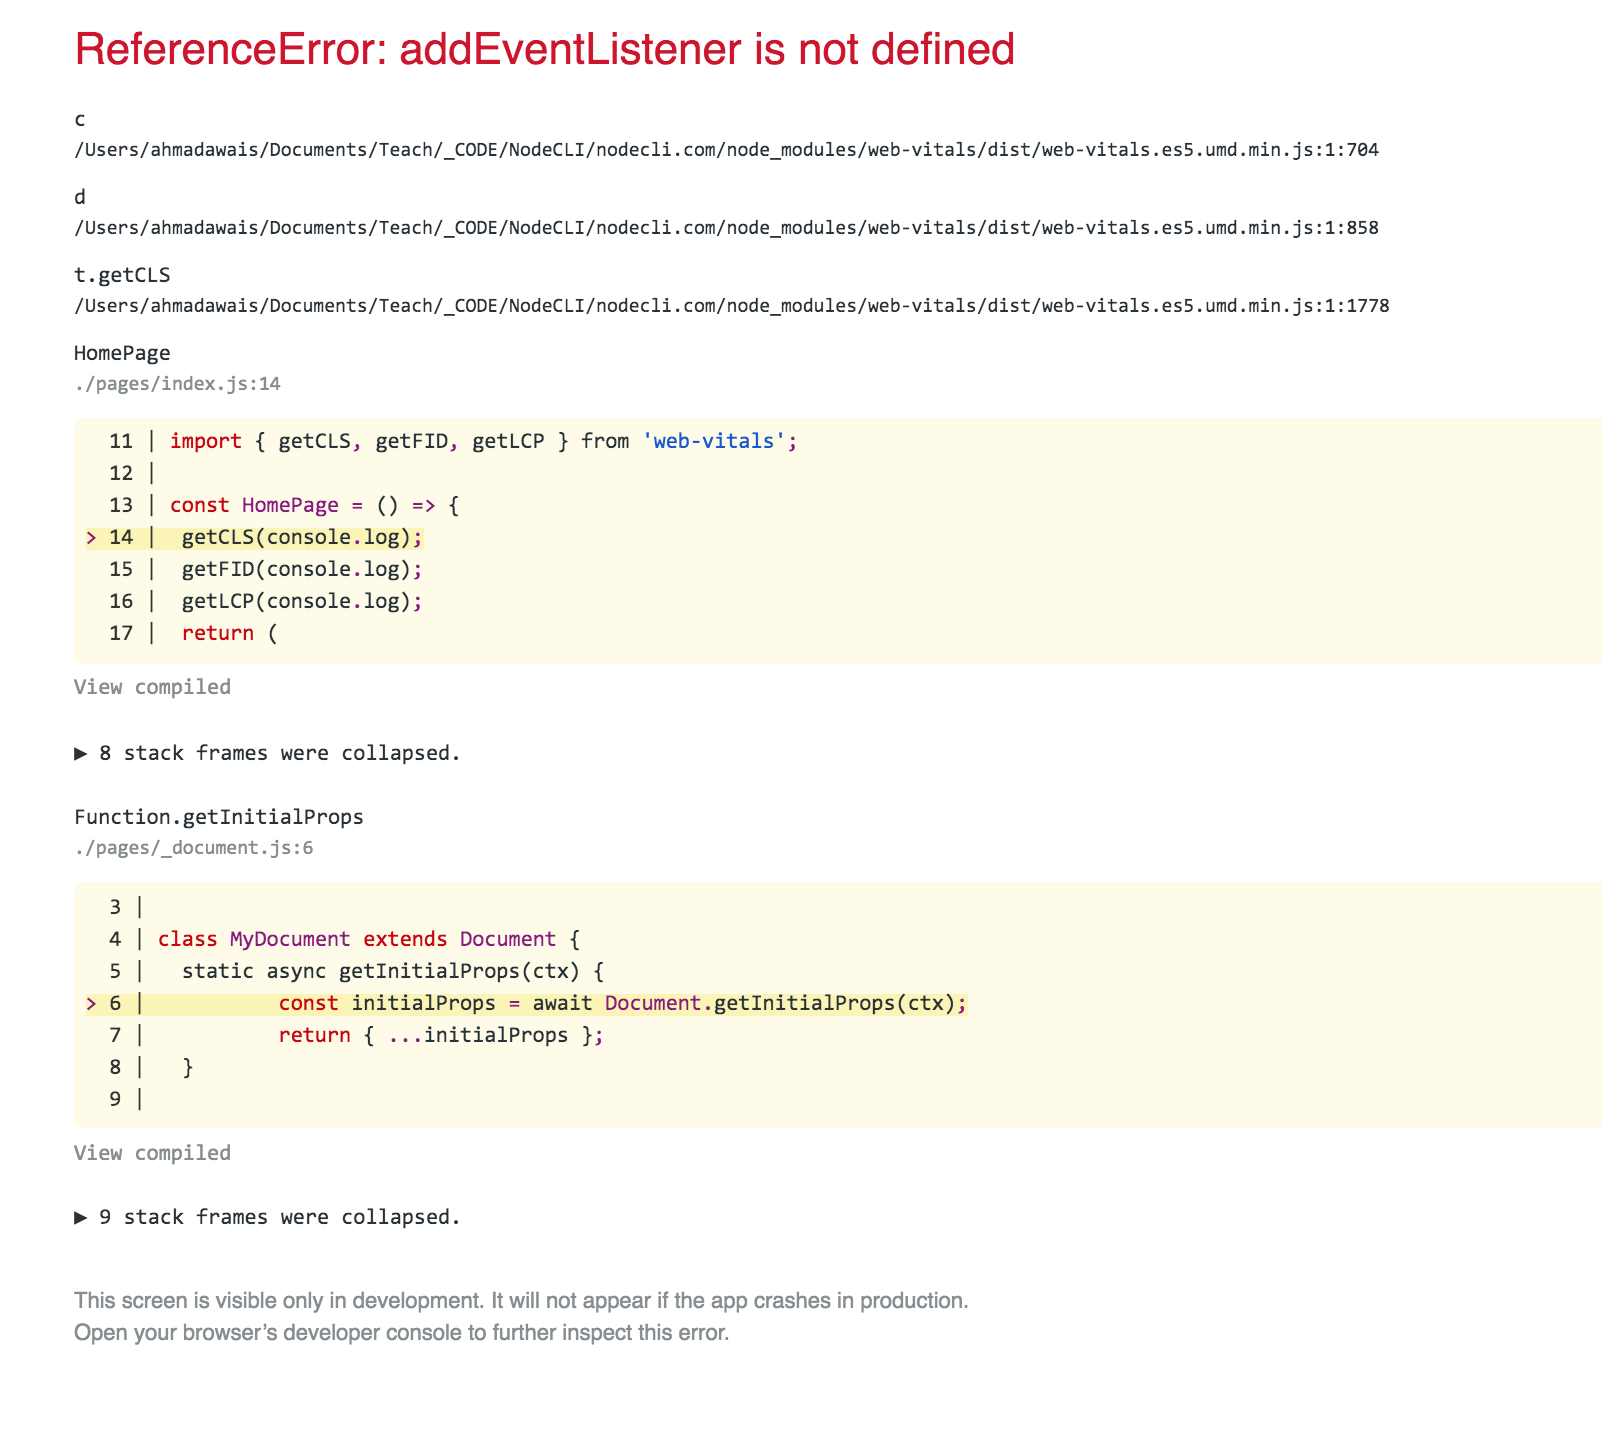Screen dimensions: 1602x1434
Task: Click the disclosure triangle before '8 stack frames'
Action: (x=81, y=753)
